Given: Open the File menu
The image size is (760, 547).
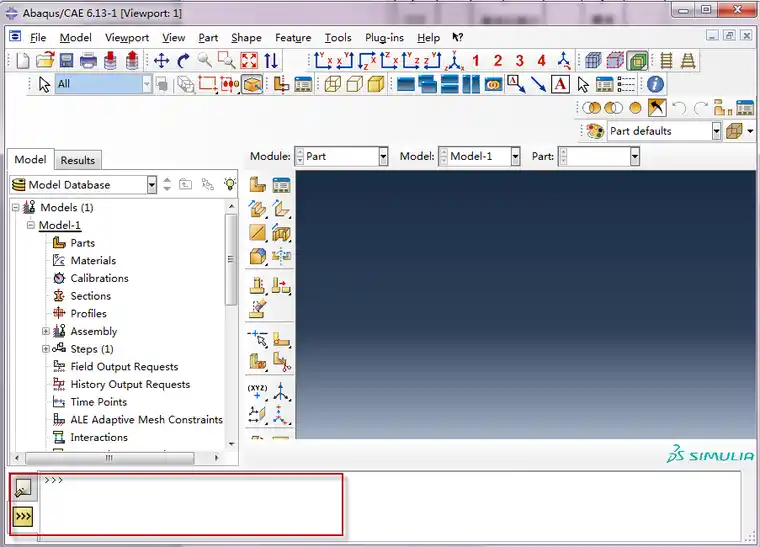Looking at the screenshot, I should click(x=38, y=38).
